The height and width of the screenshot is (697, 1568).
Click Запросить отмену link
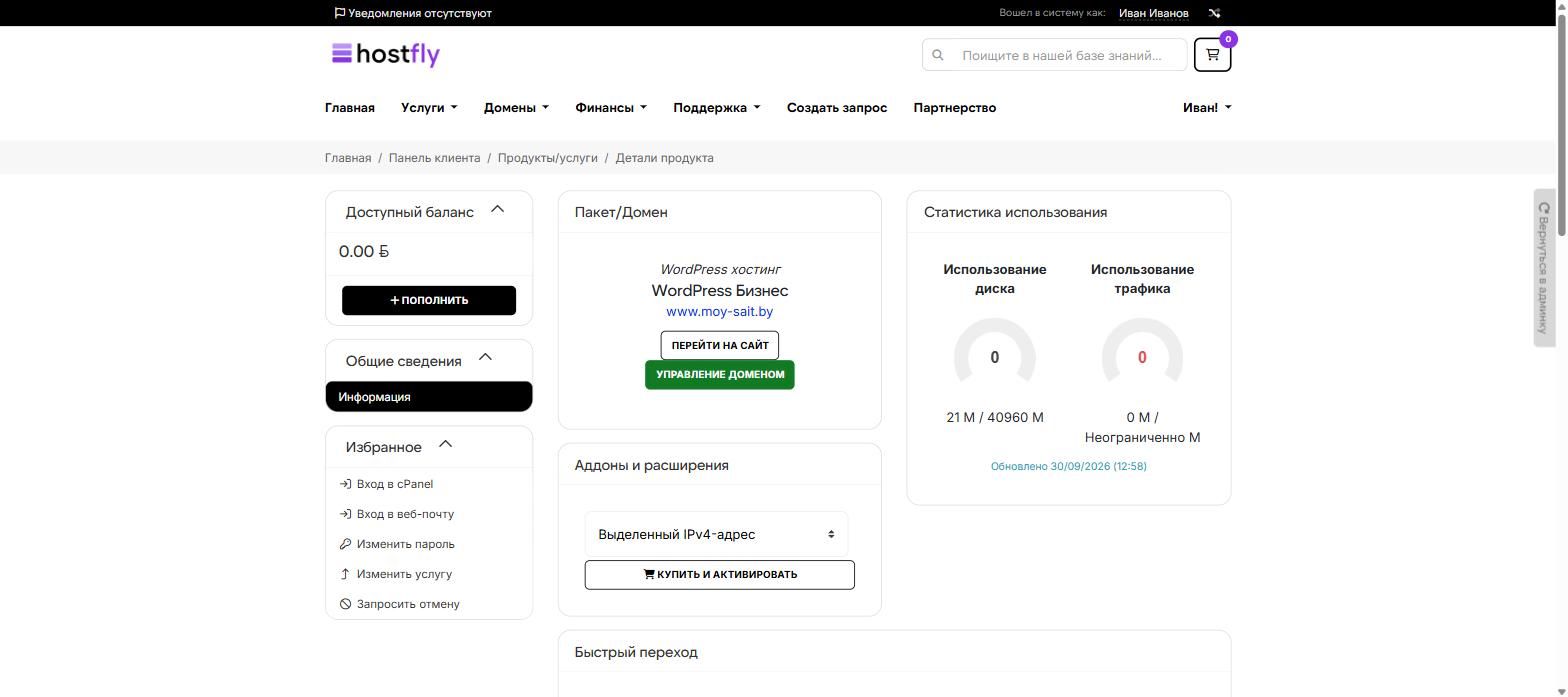(408, 604)
